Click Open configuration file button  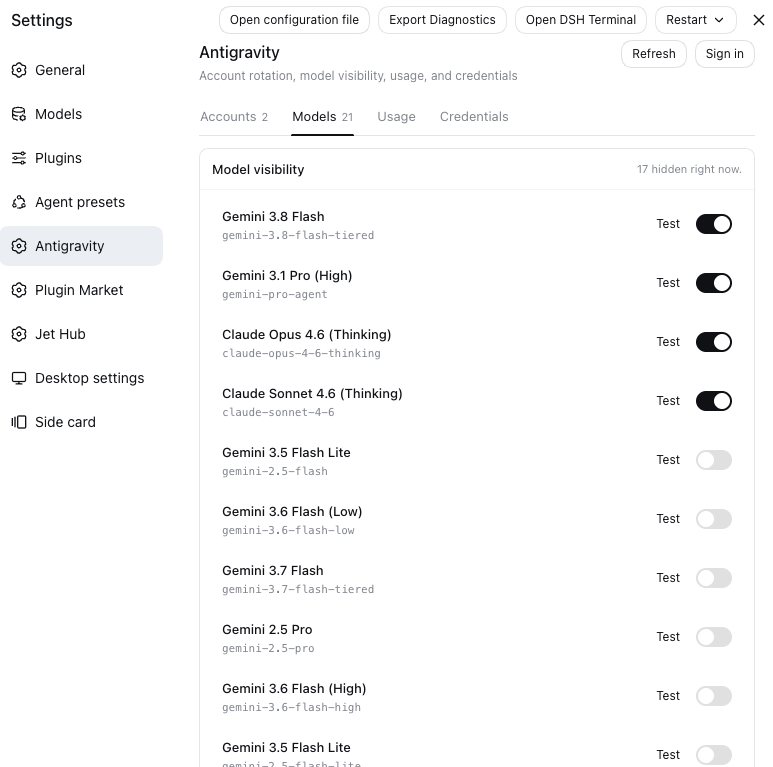tap(294, 20)
